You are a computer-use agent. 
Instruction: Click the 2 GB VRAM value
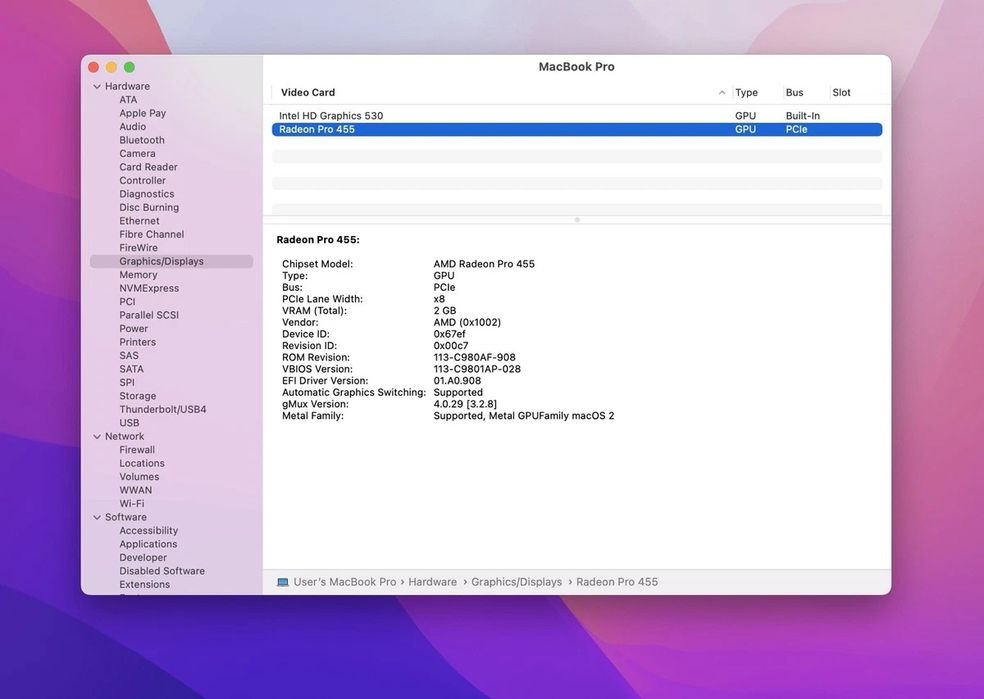tap(444, 311)
